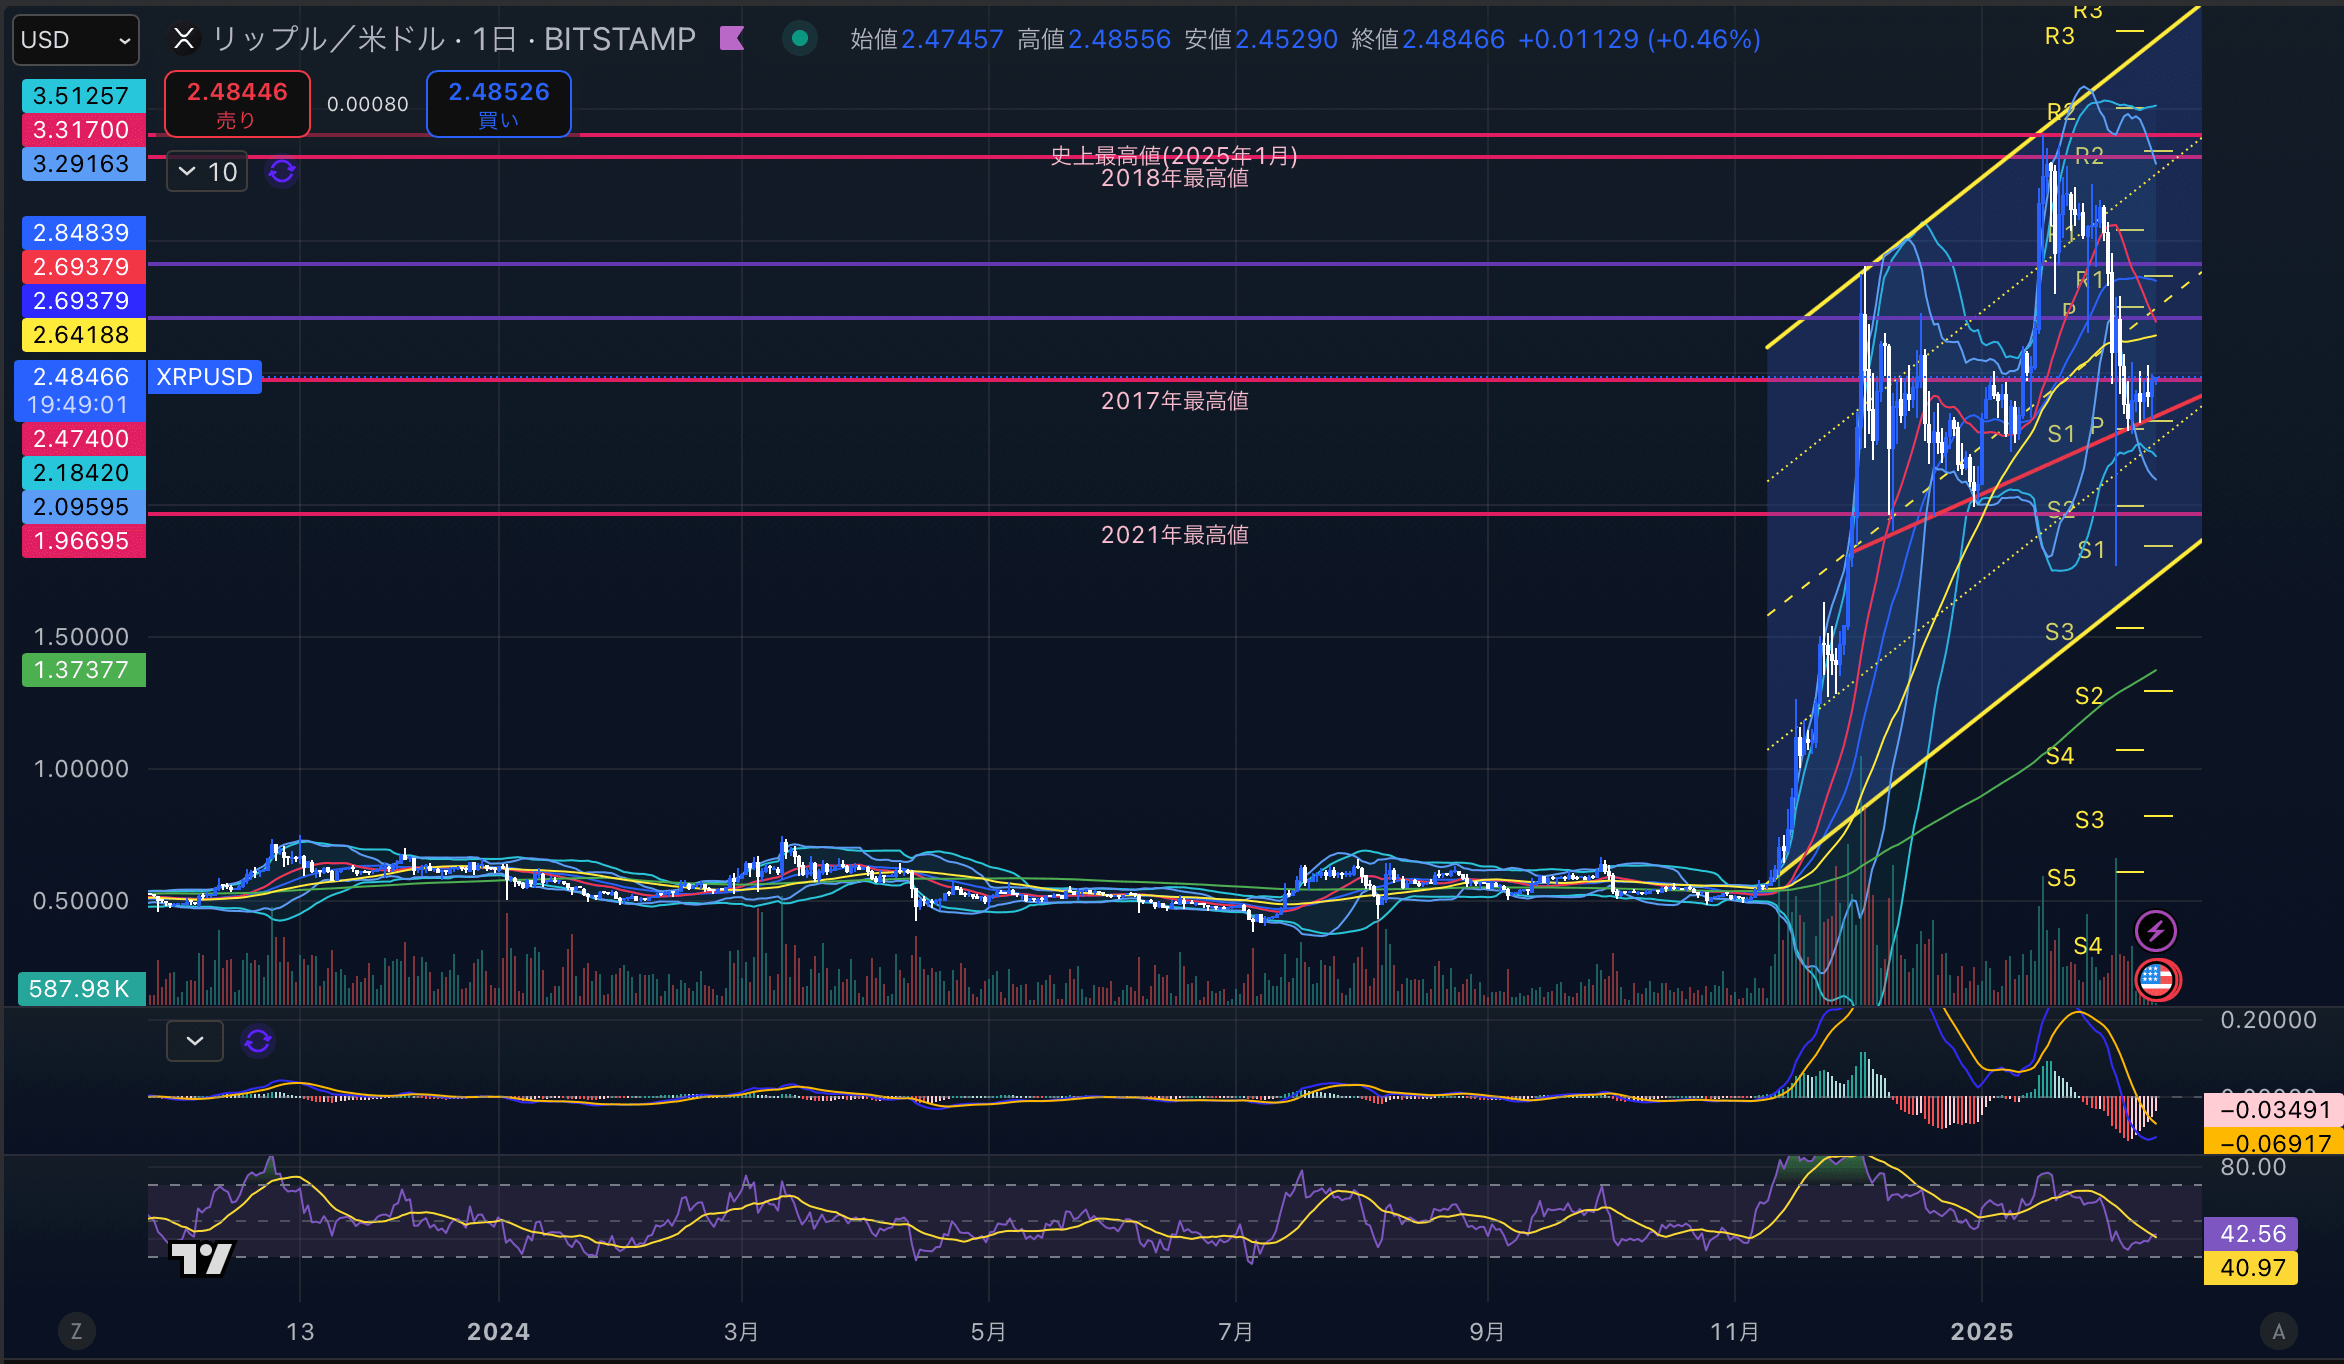Expand the MACD pane legend chevron
2344x1364 pixels.
tap(195, 1041)
